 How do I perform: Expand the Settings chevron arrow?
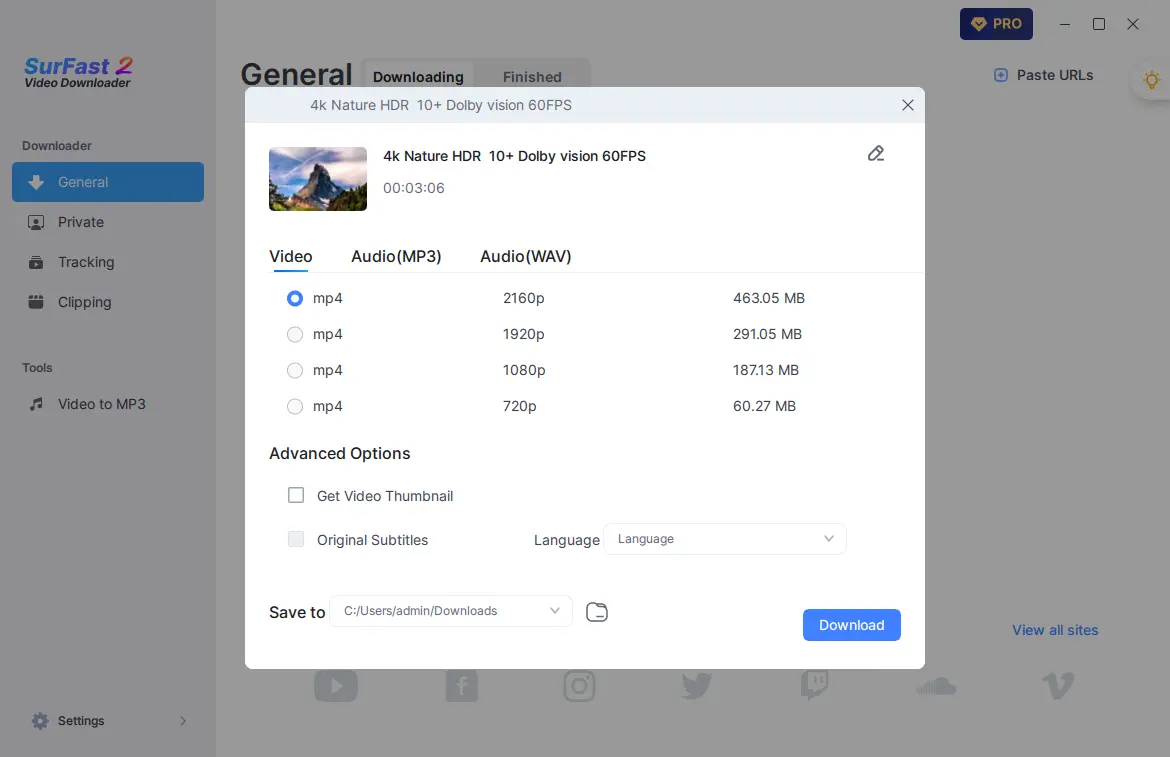pos(183,720)
